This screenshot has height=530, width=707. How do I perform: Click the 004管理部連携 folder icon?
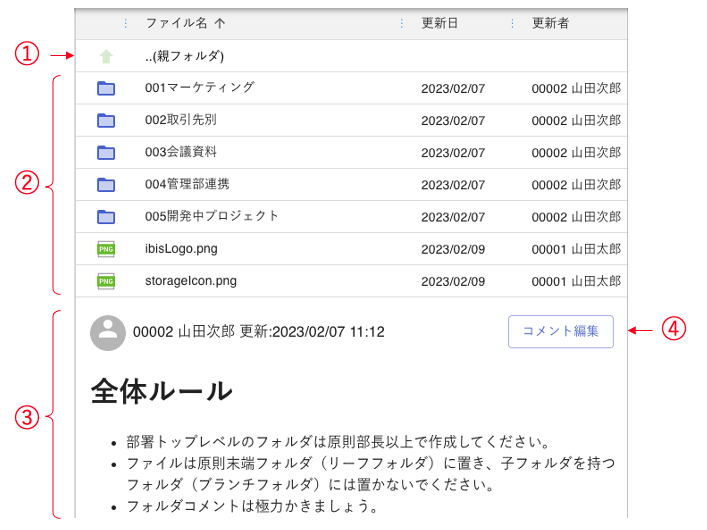click(106, 184)
